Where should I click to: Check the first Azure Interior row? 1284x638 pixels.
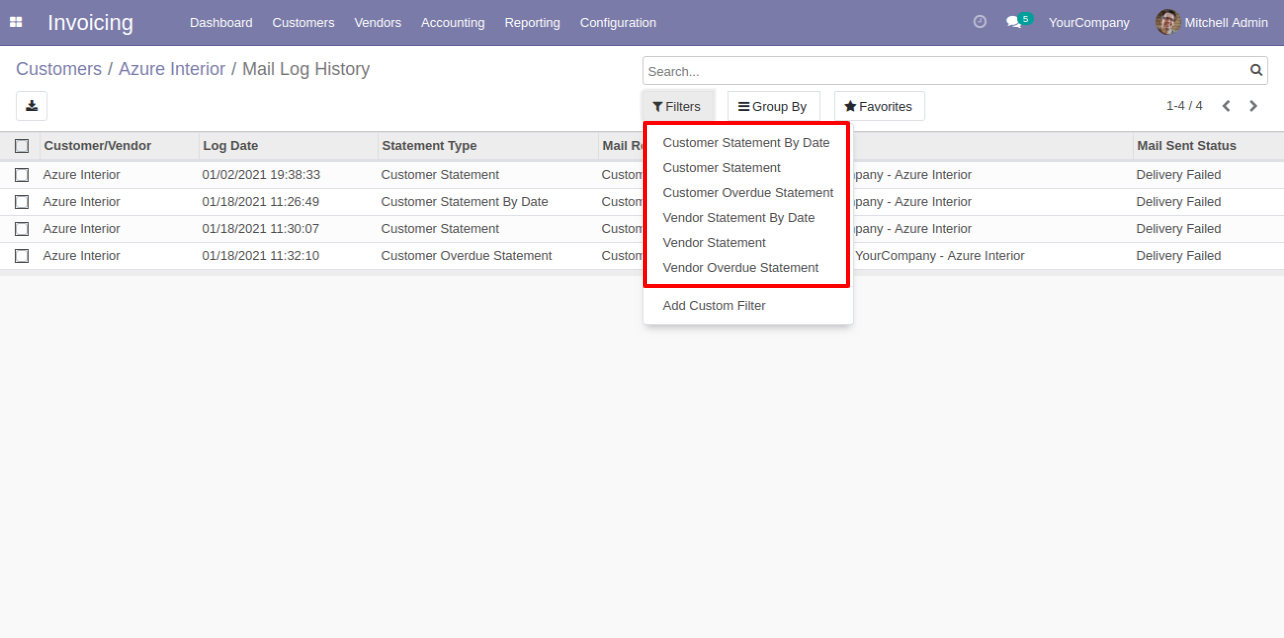22,175
